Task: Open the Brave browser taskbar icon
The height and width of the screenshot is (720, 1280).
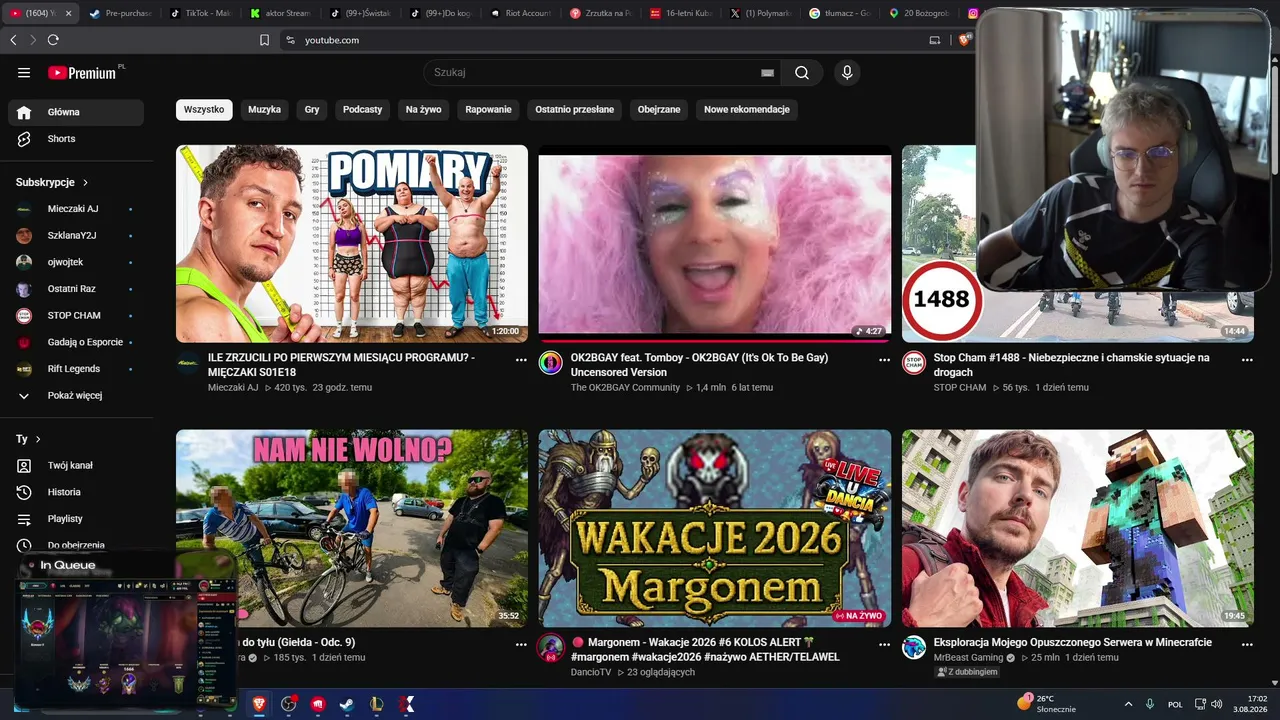Action: pos(259,704)
